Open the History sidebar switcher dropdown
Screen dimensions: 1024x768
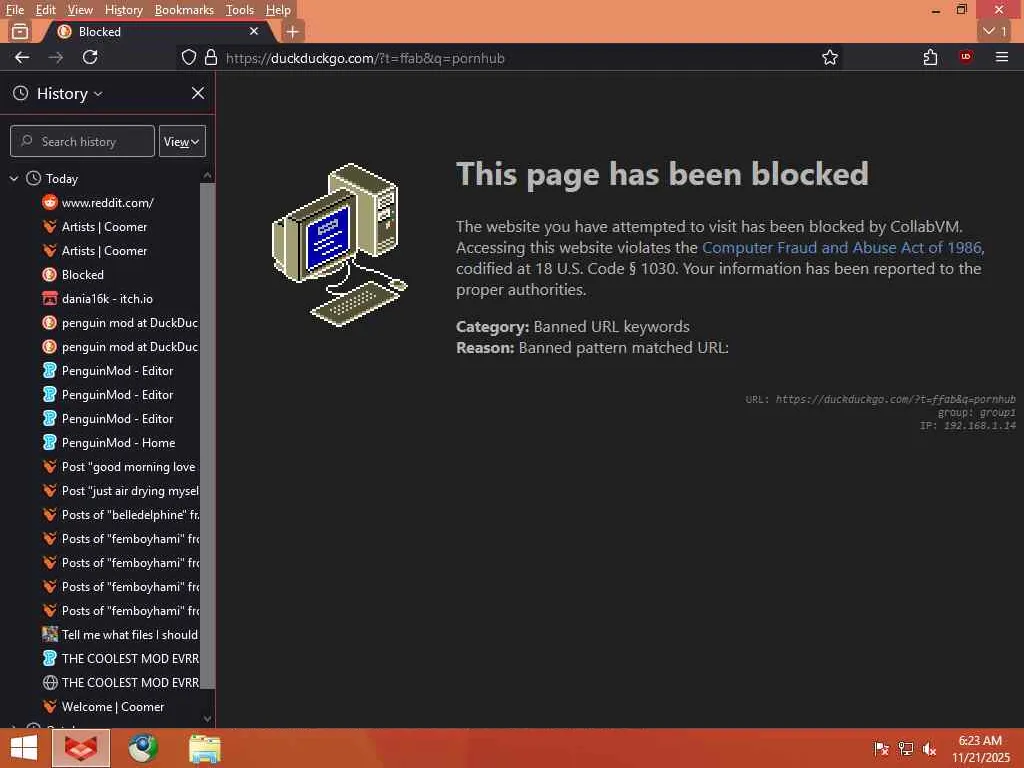pos(69,93)
